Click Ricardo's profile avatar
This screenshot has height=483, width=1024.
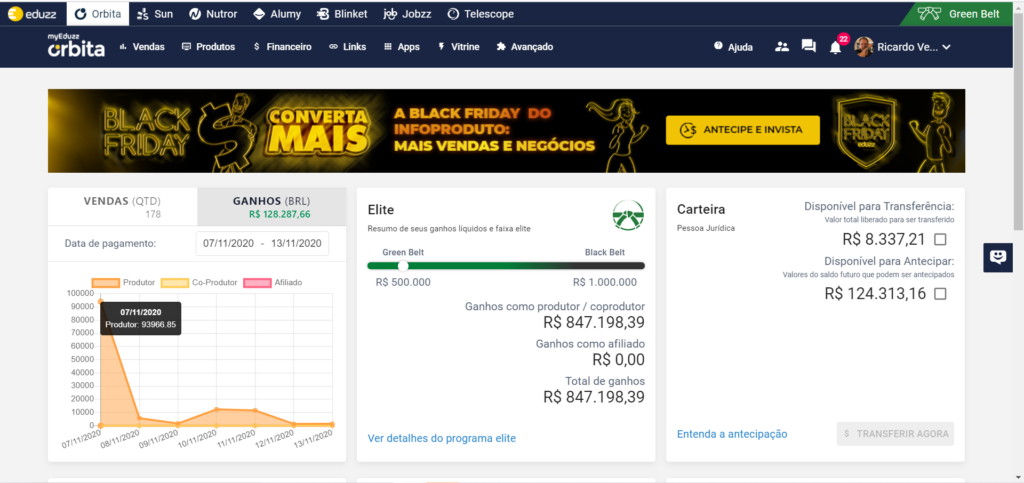coord(864,46)
